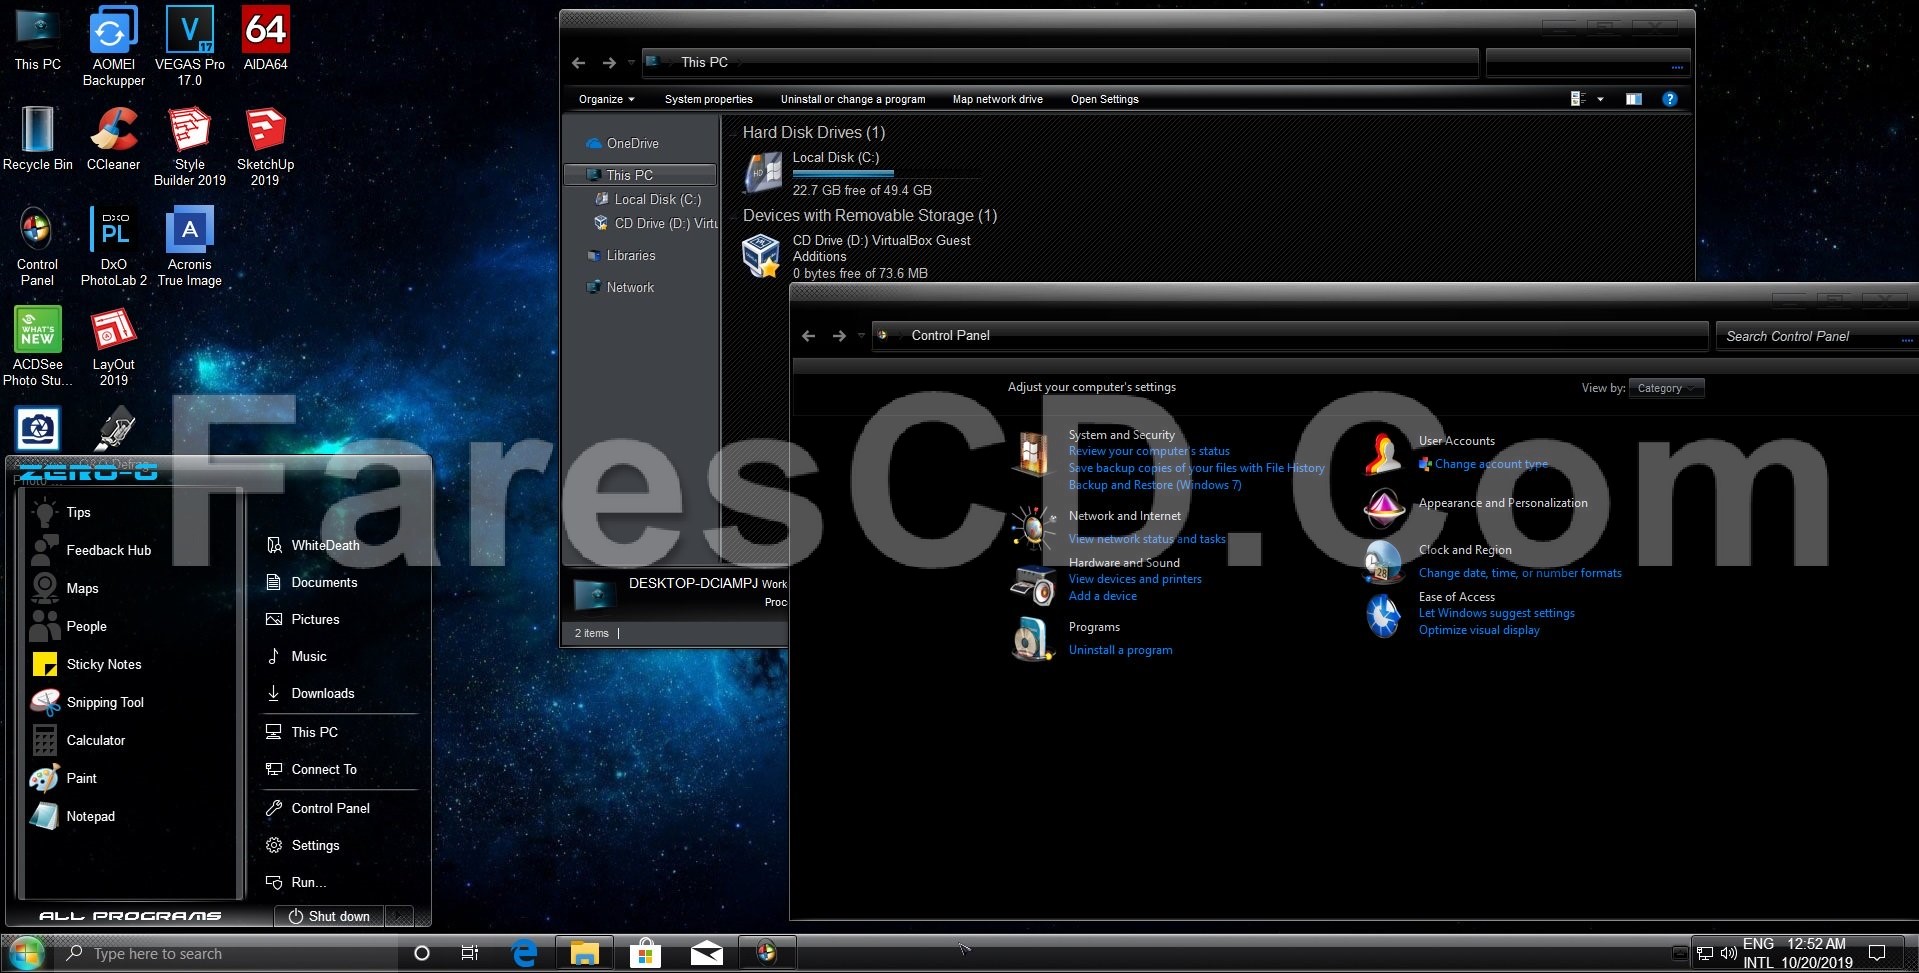Open the Style Builder 2019 desktop icon
The height and width of the screenshot is (973, 1919).
pos(189,146)
